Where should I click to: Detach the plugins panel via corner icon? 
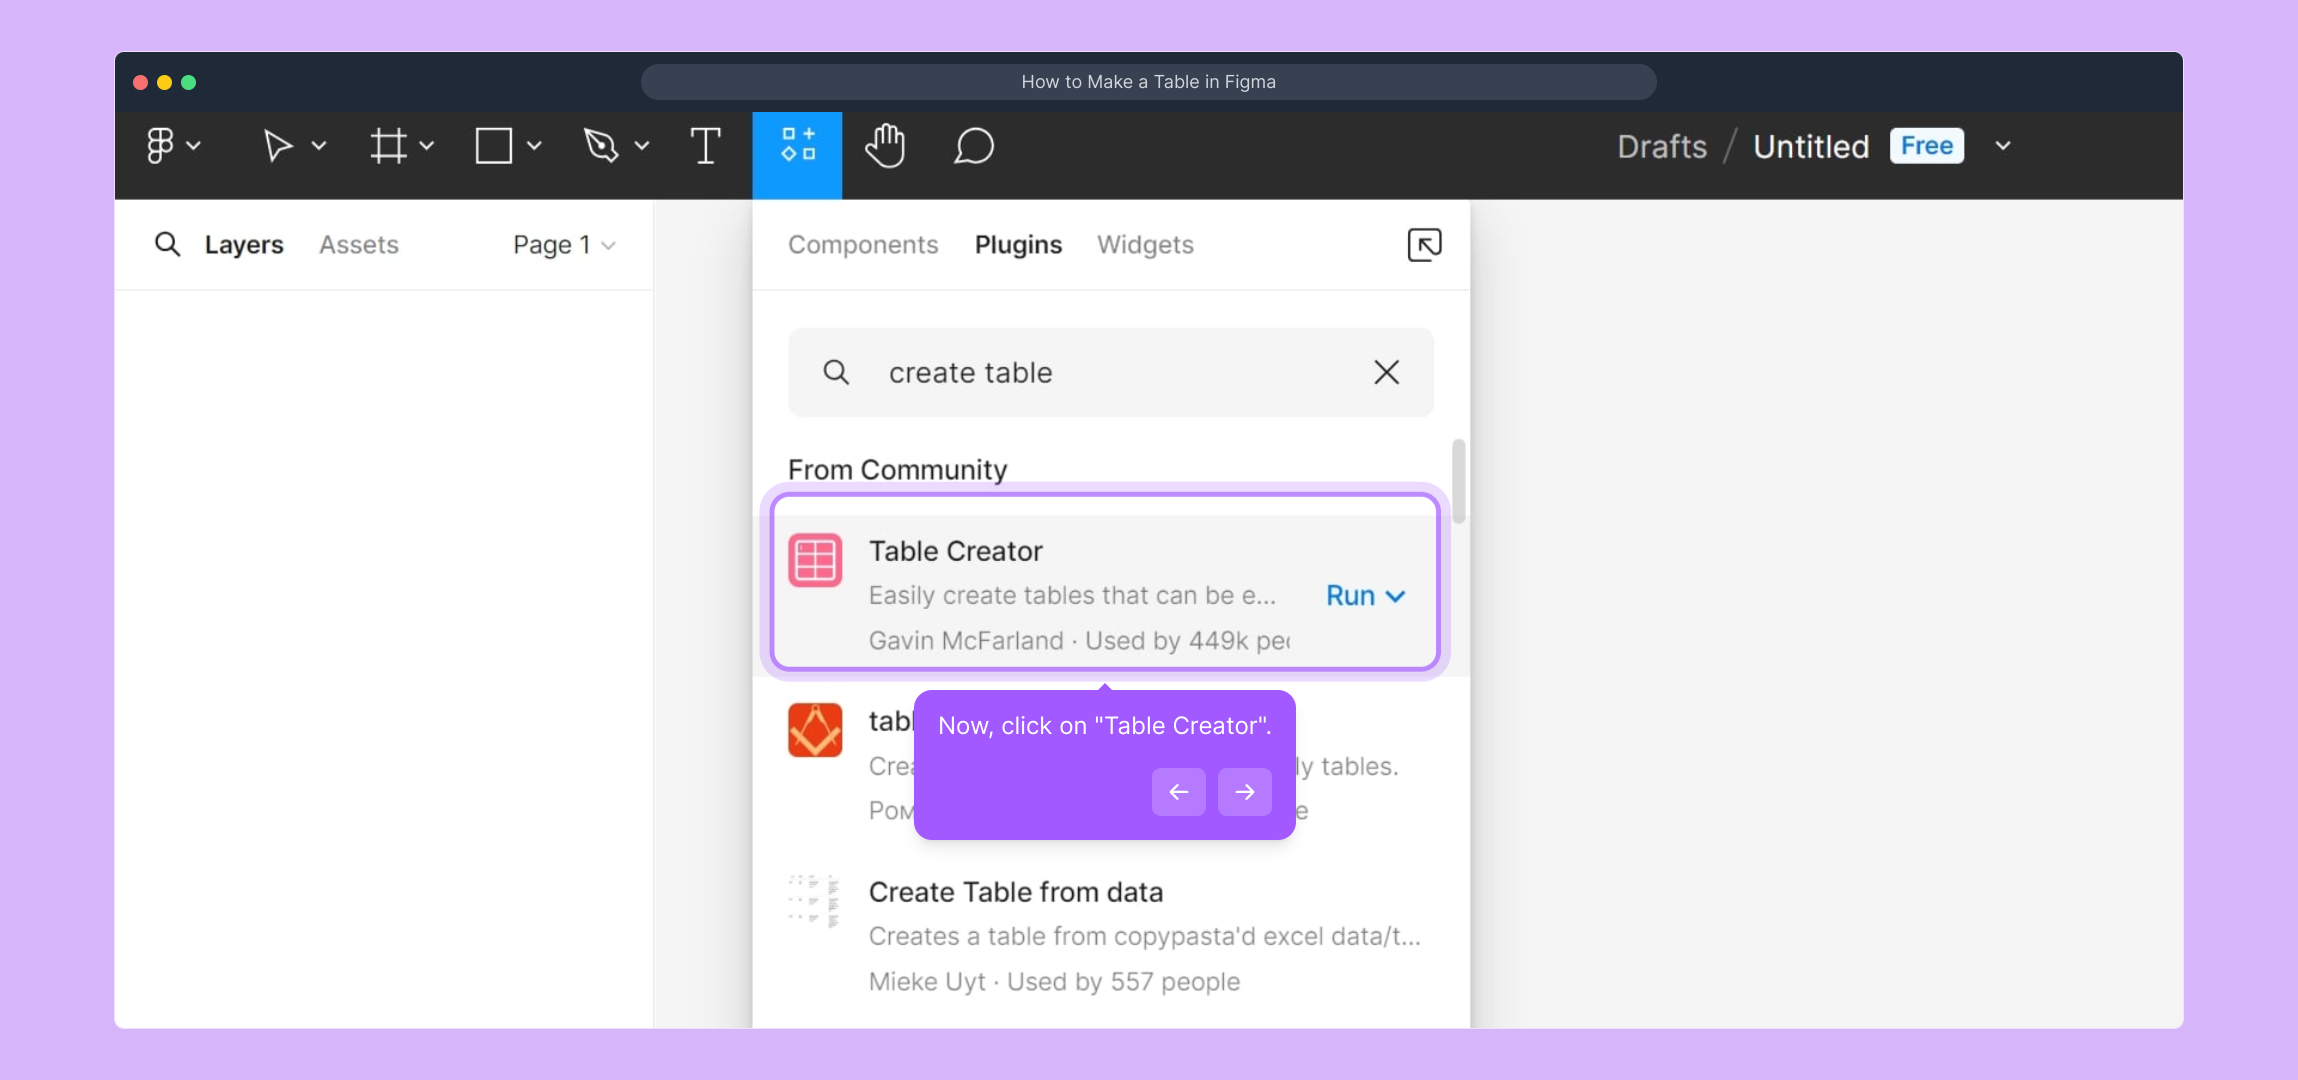click(1424, 244)
